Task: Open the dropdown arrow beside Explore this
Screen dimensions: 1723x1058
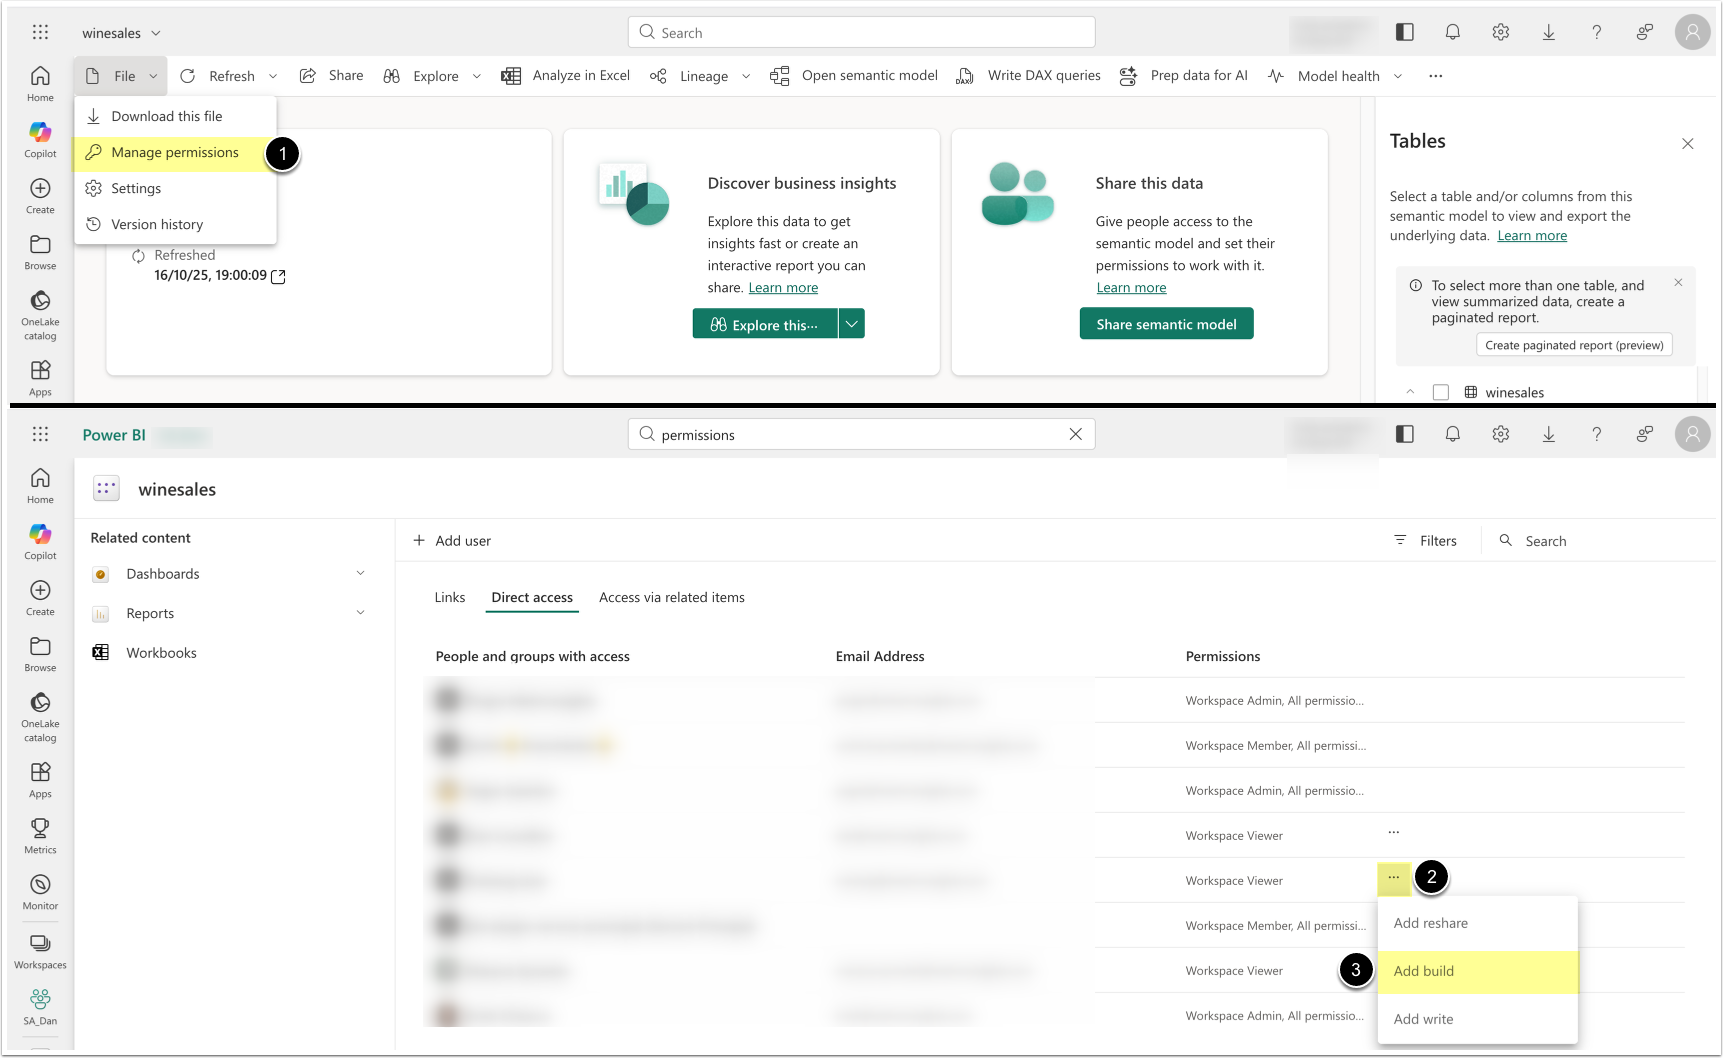Action: [x=852, y=324]
